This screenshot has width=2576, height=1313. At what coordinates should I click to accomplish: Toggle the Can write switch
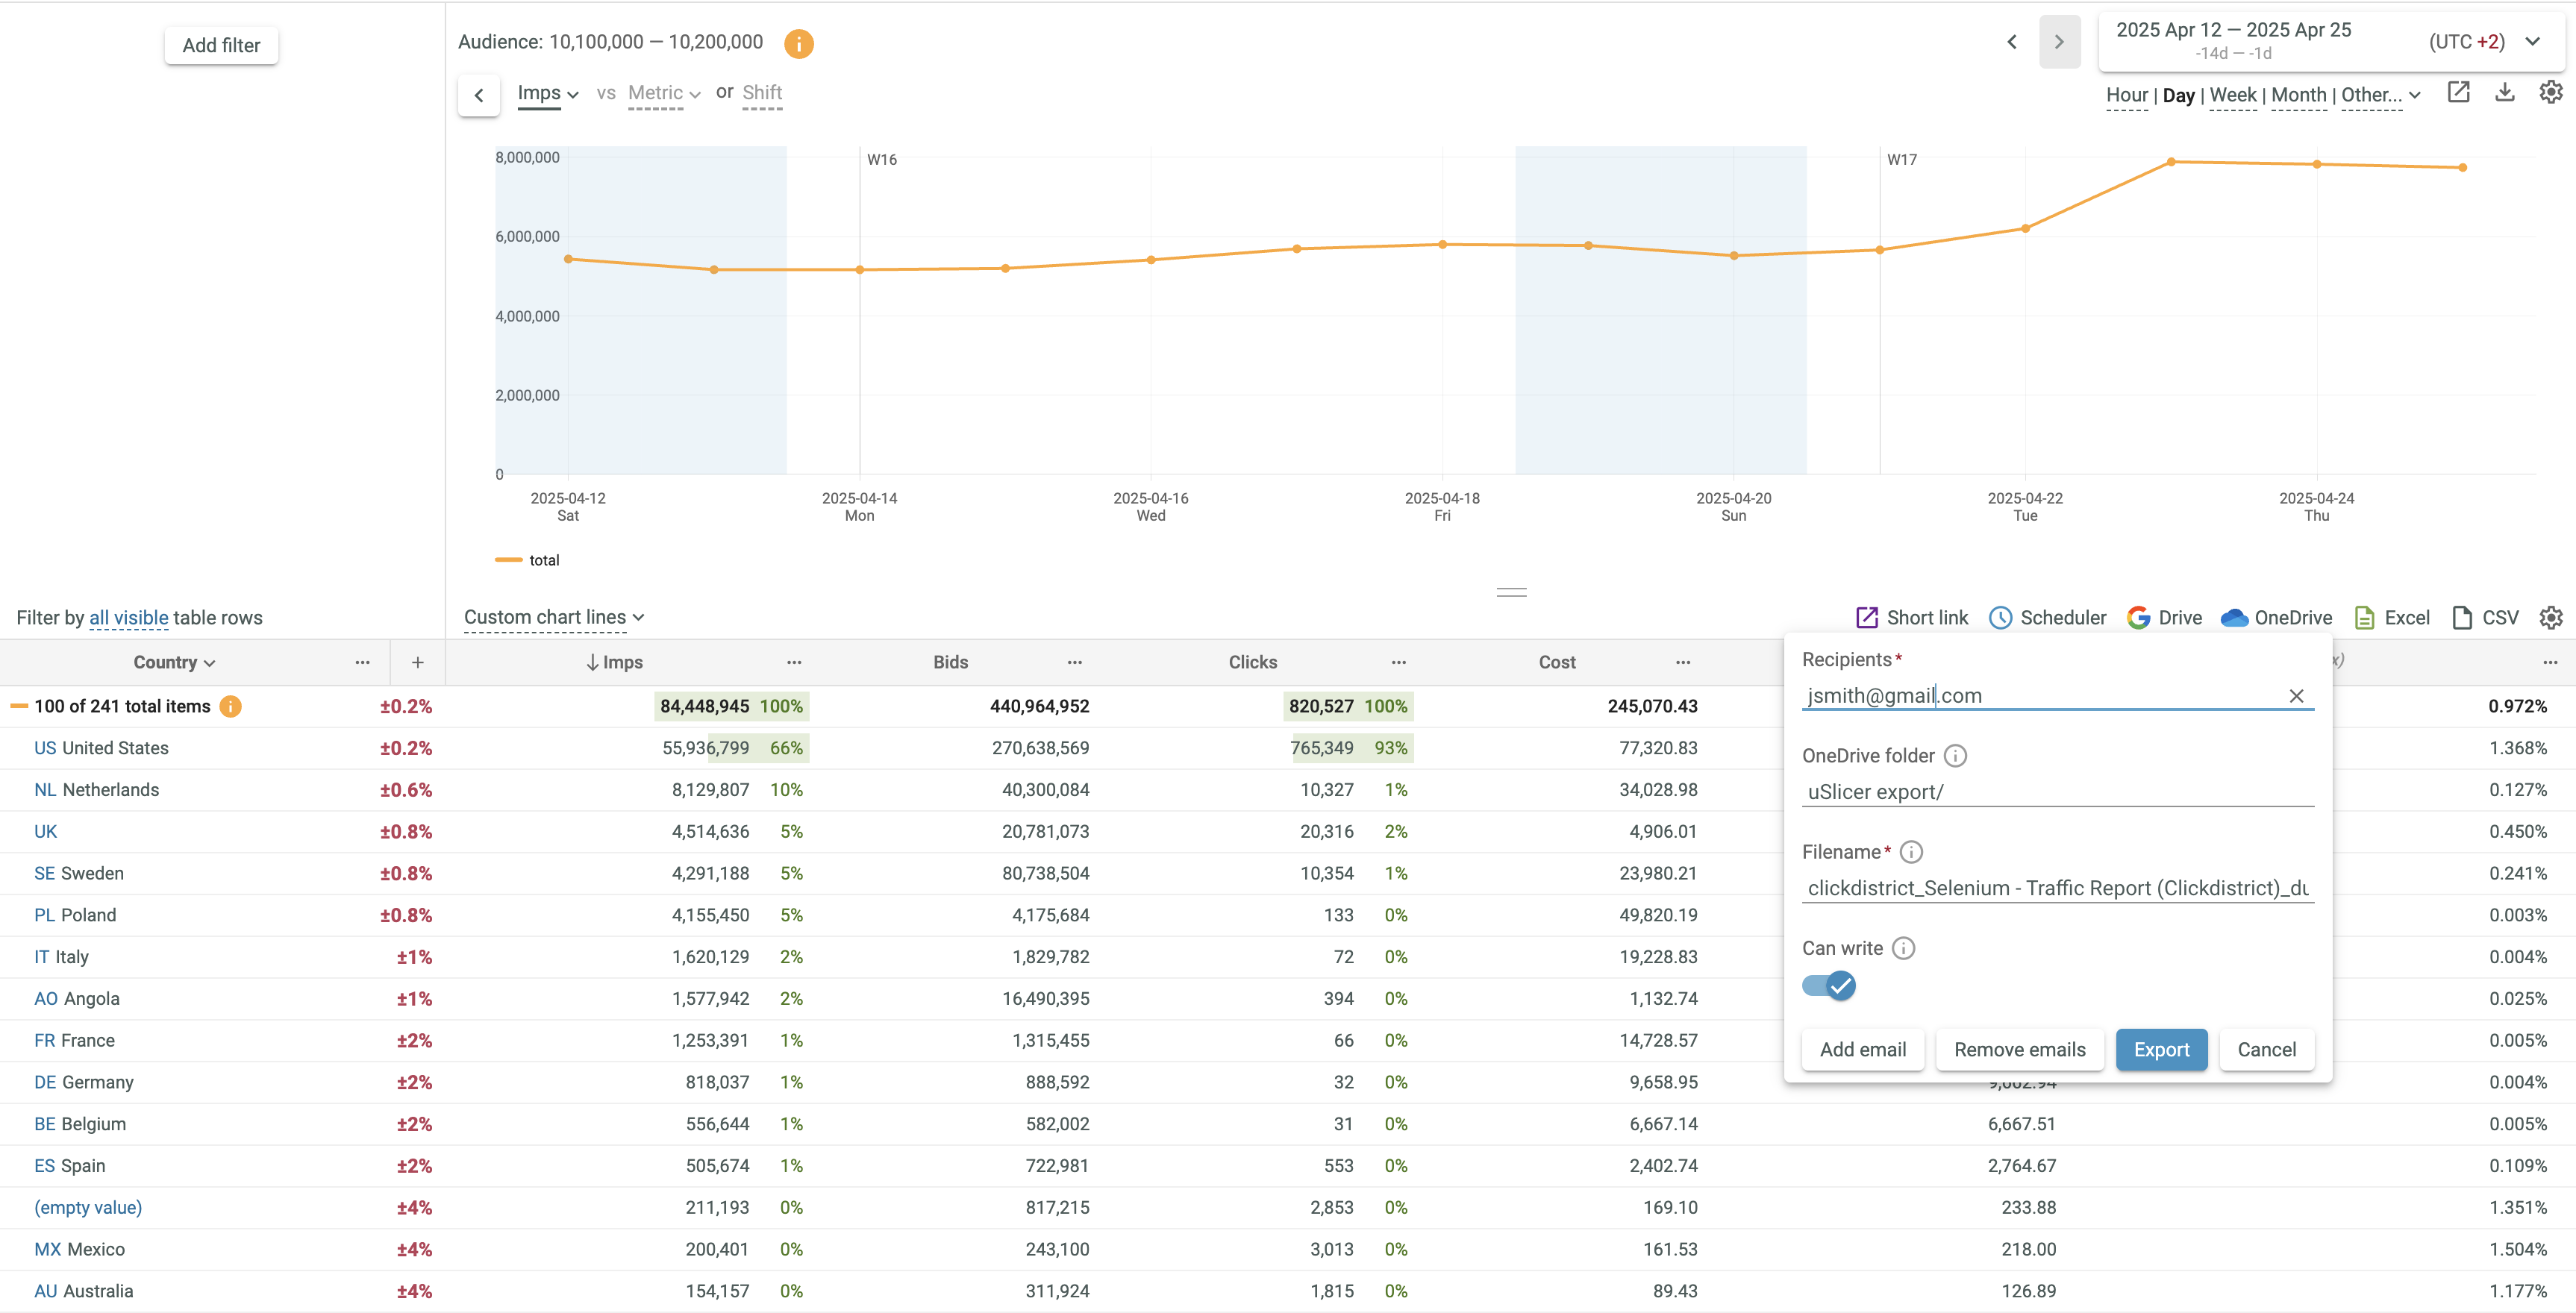pyautogui.click(x=1829, y=986)
